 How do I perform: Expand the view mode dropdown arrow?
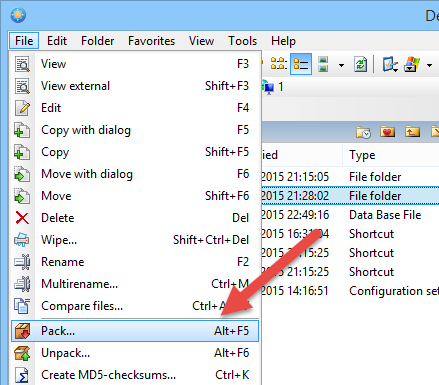pyautogui.click(x=341, y=65)
